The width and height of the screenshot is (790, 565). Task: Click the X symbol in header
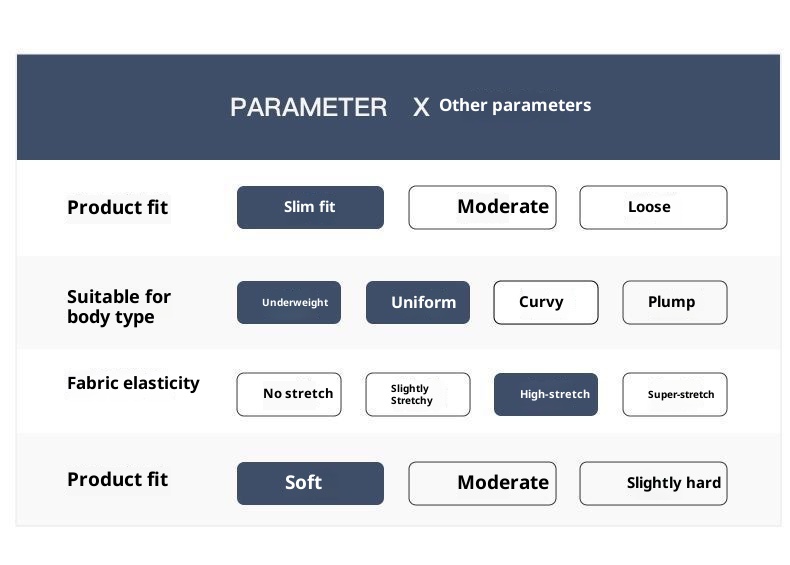tap(421, 107)
